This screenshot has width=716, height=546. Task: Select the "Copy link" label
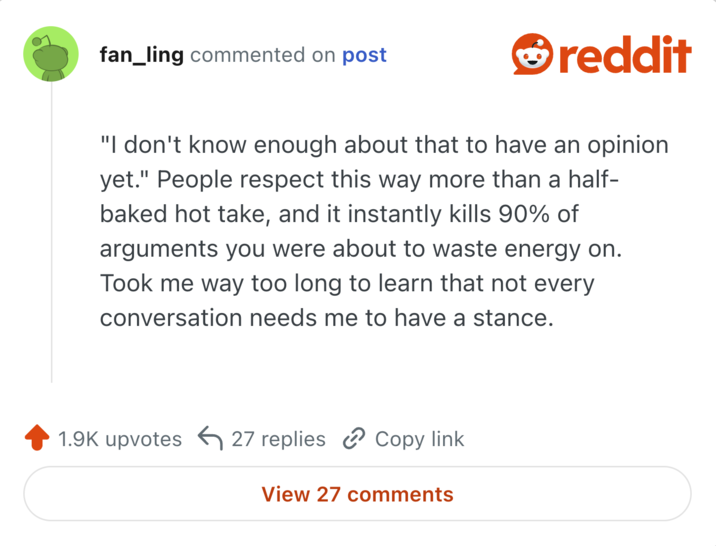(x=419, y=439)
